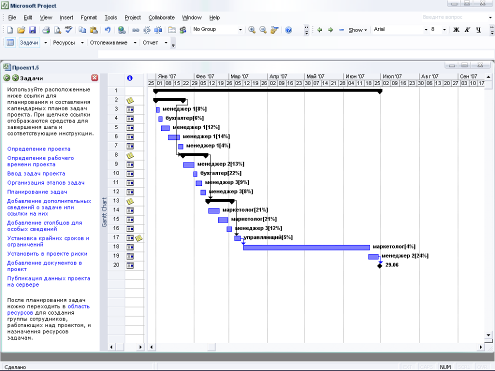This screenshot has height=371, width=495.
Task: Click the 29.06 milestone diamond
Action: pyautogui.click(x=380, y=266)
